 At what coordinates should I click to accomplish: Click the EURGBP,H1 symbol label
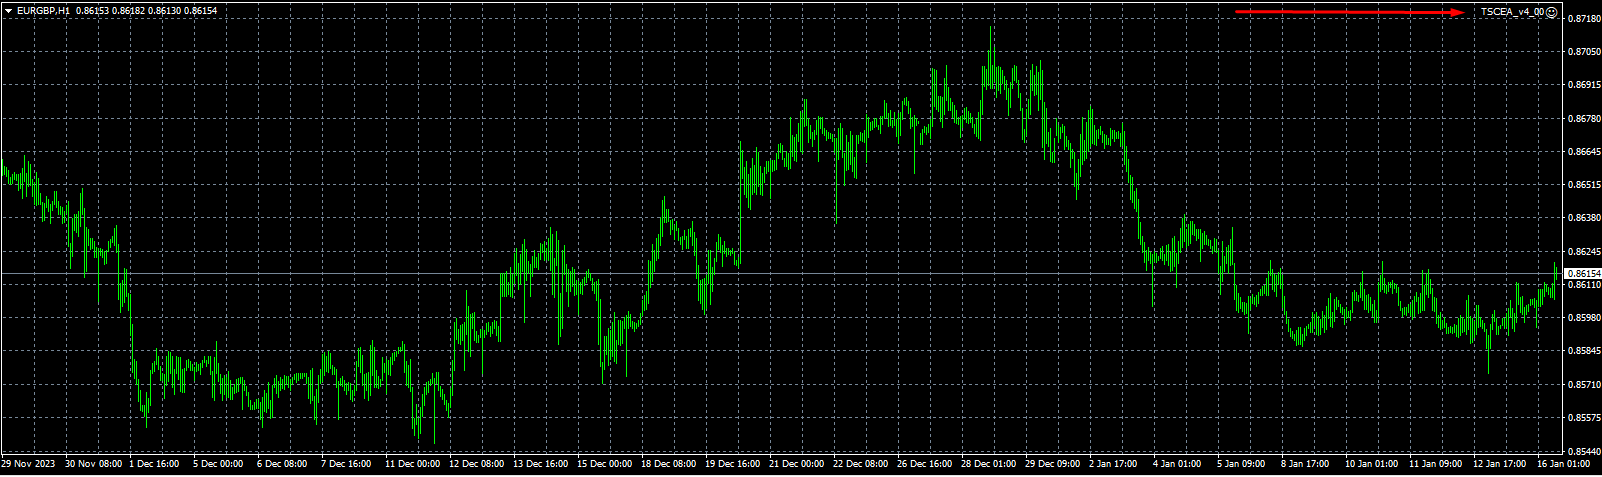click(44, 10)
